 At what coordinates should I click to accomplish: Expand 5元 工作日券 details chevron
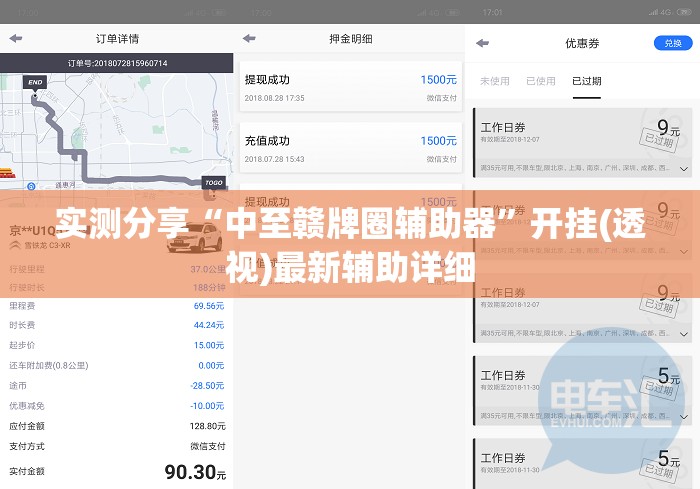click(x=683, y=417)
